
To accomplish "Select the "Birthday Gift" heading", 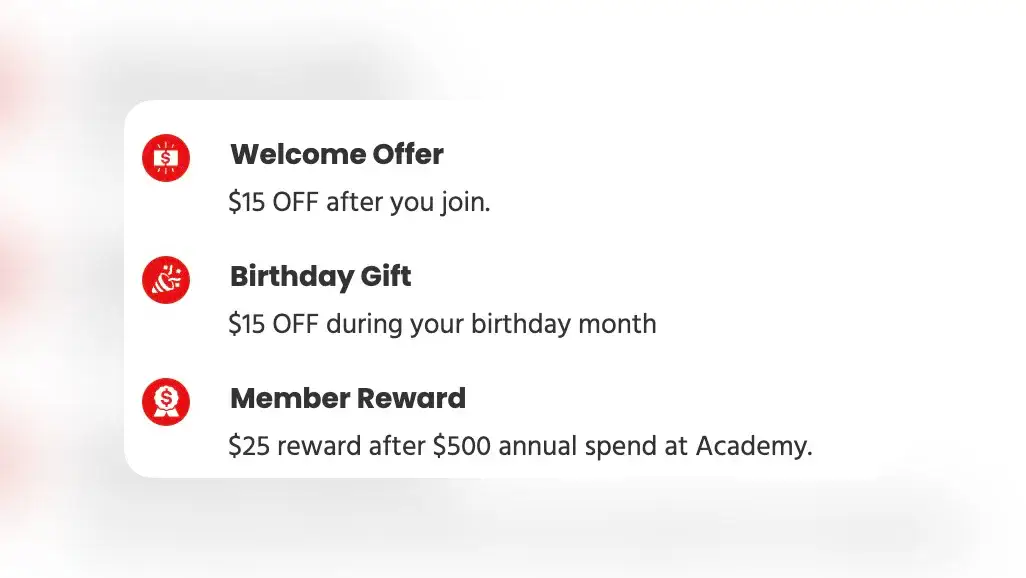I will (x=321, y=277).
